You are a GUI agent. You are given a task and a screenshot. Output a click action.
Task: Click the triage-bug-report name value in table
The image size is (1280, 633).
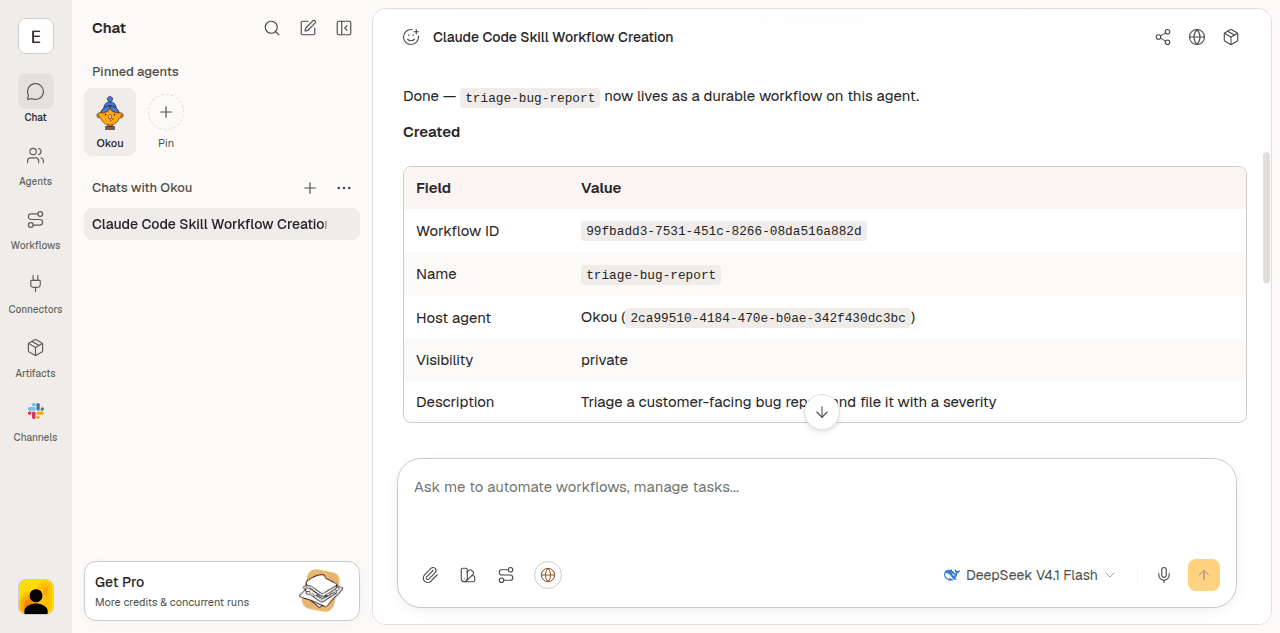(x=651, y=275)
